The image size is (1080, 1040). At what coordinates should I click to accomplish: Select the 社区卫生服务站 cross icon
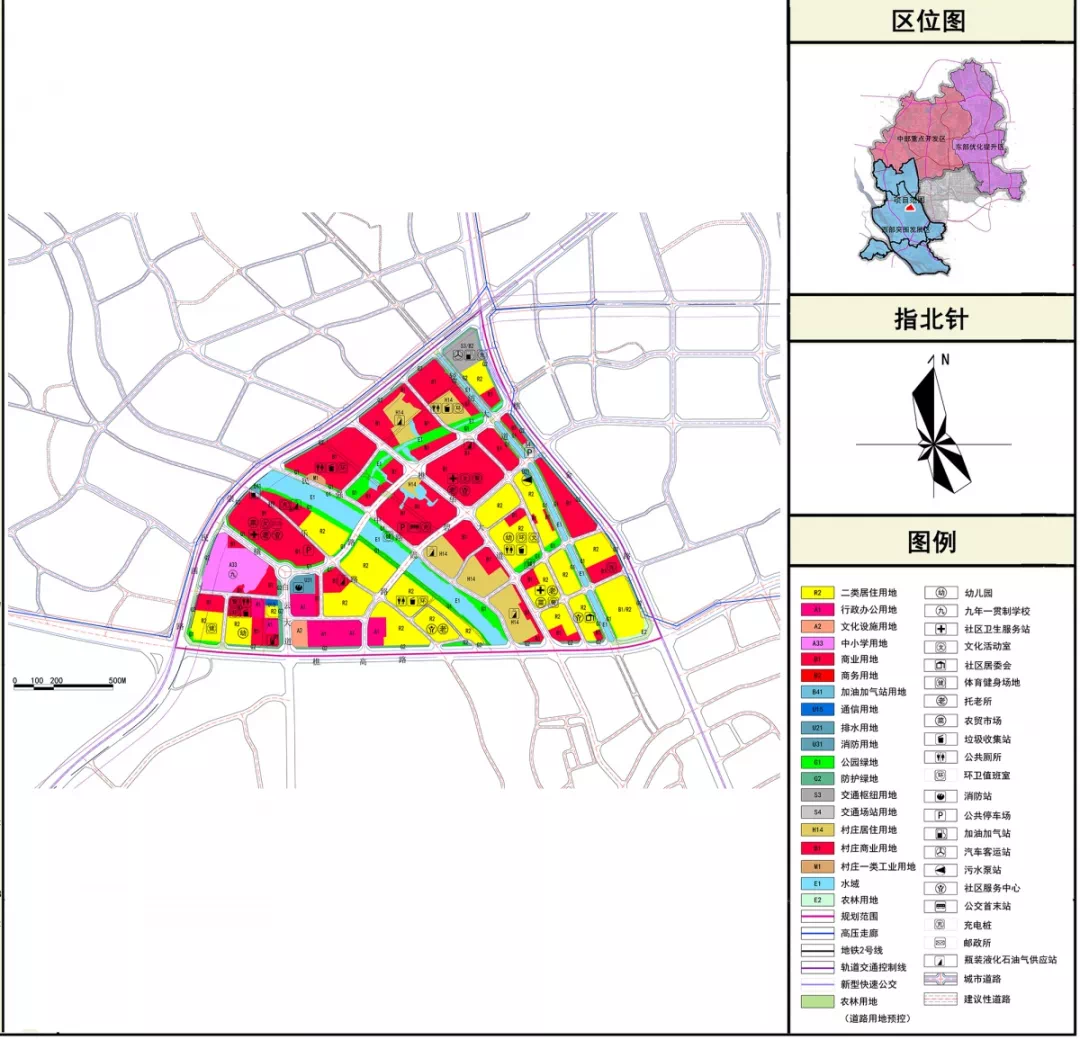(x=941, y=630)
